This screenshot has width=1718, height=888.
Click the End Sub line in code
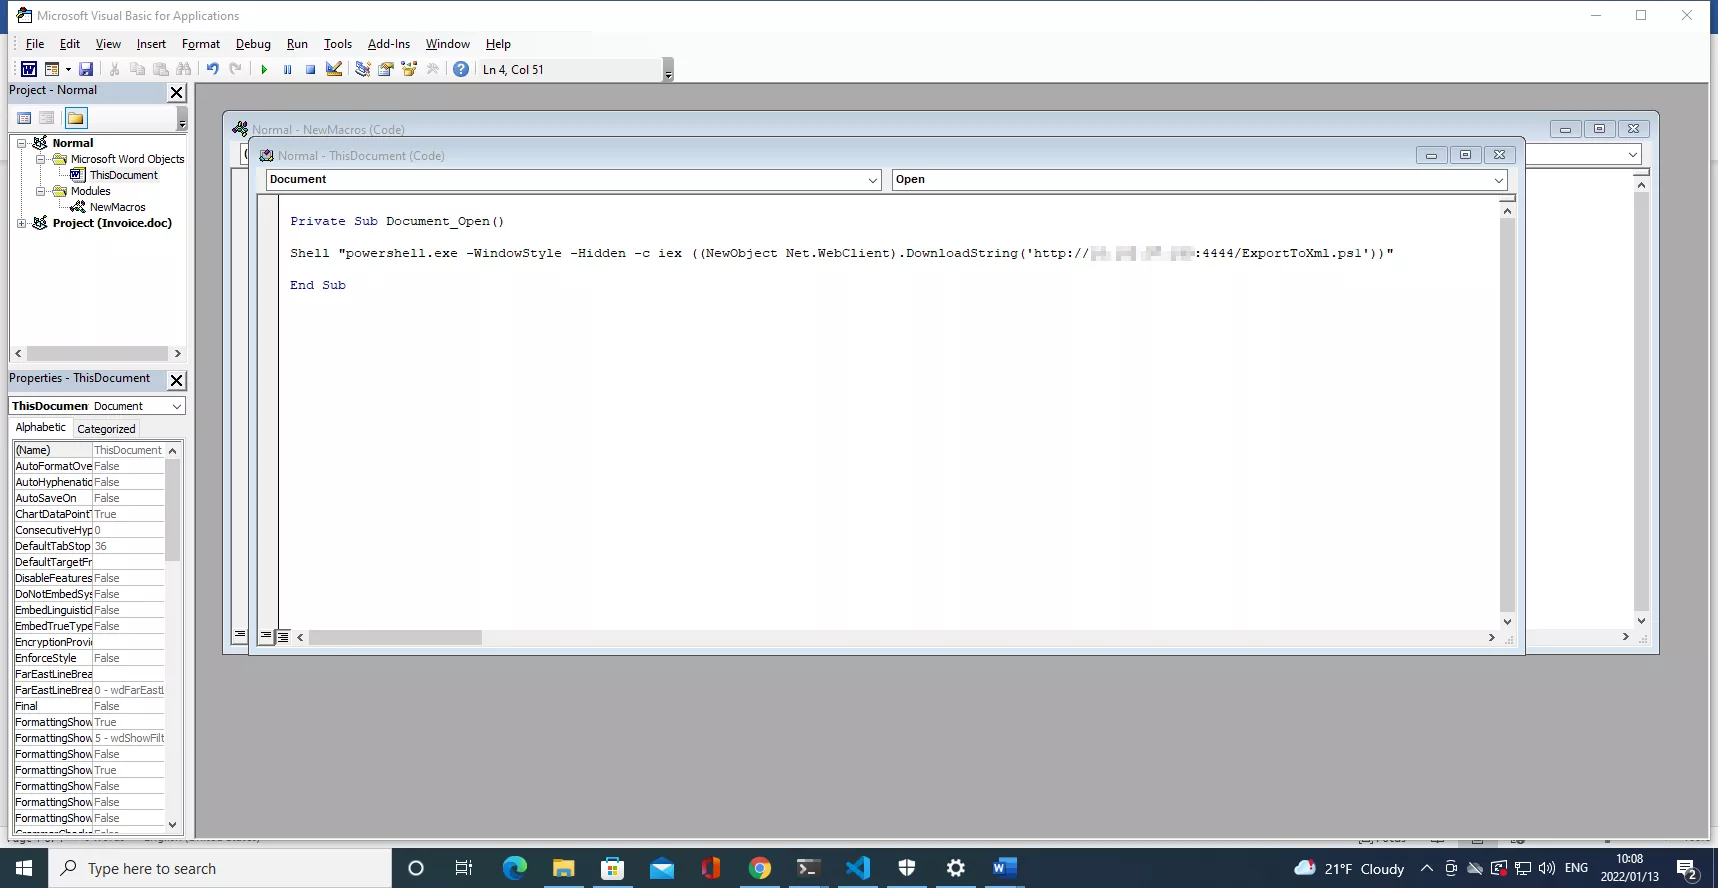click(x=318, y=285)
